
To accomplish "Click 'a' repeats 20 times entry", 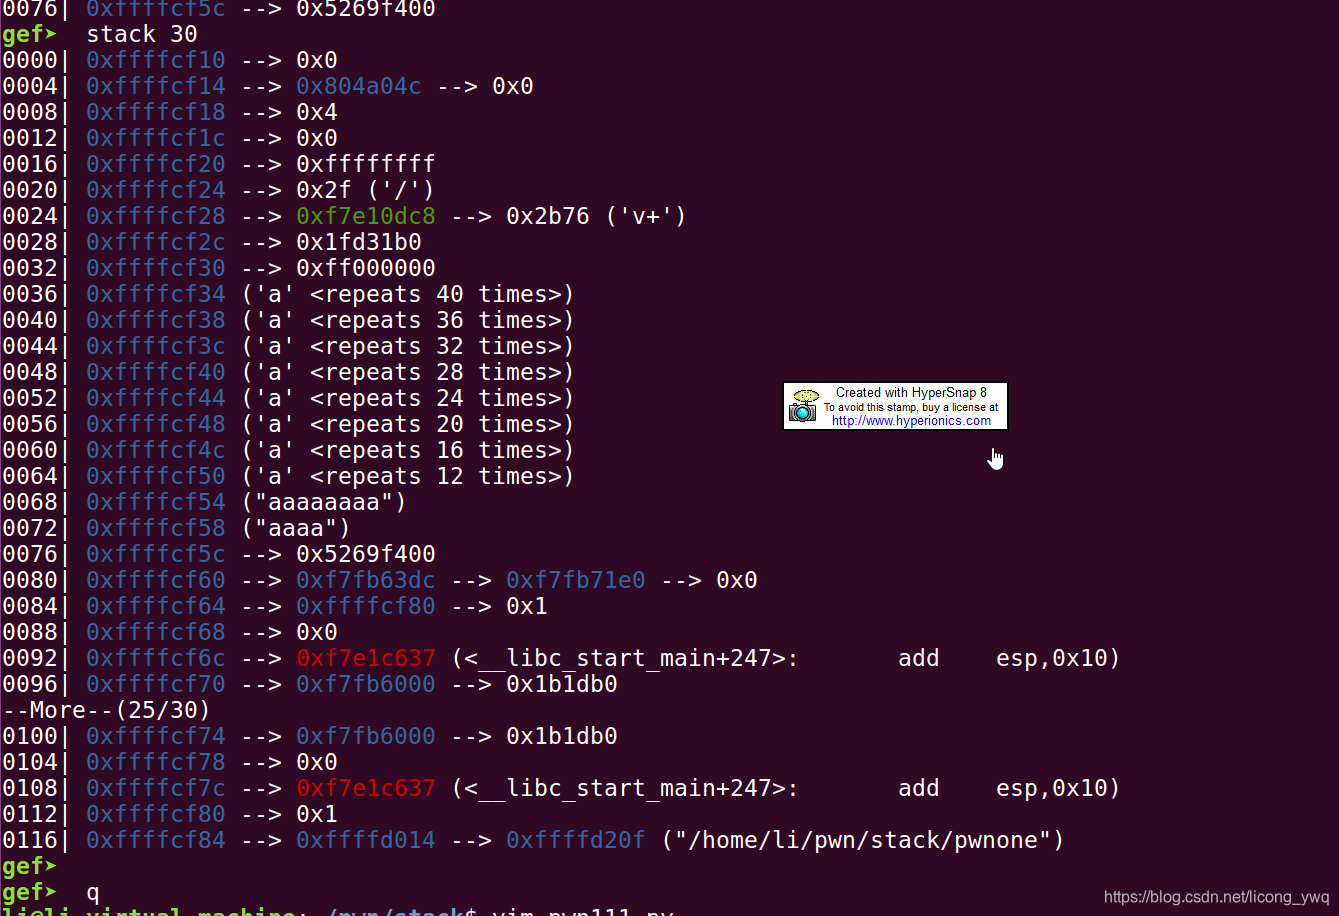I will point(408,424).
